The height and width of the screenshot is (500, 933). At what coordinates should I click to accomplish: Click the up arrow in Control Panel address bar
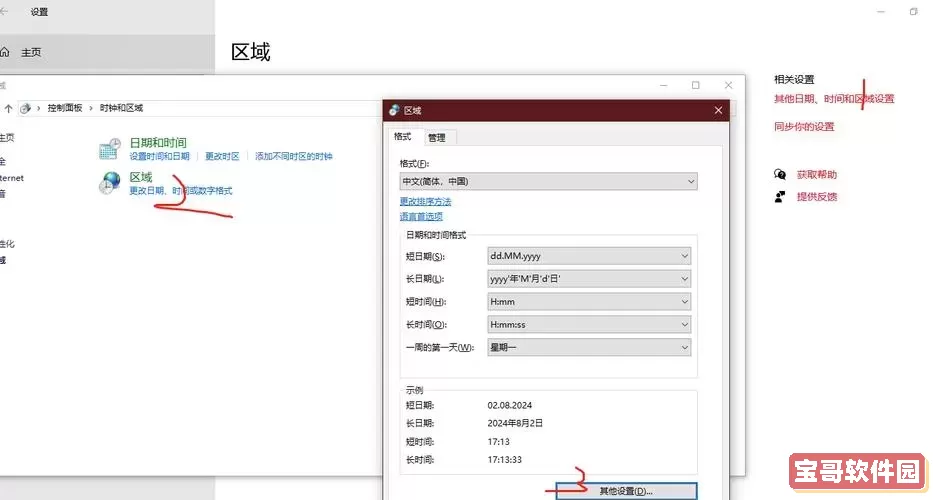[9, 108]
